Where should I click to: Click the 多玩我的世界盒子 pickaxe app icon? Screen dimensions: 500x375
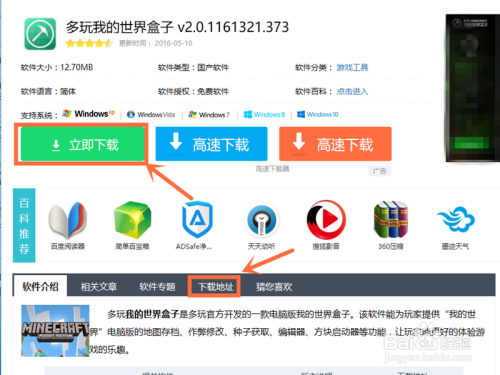pyautogui.click(x=40, y=34)
